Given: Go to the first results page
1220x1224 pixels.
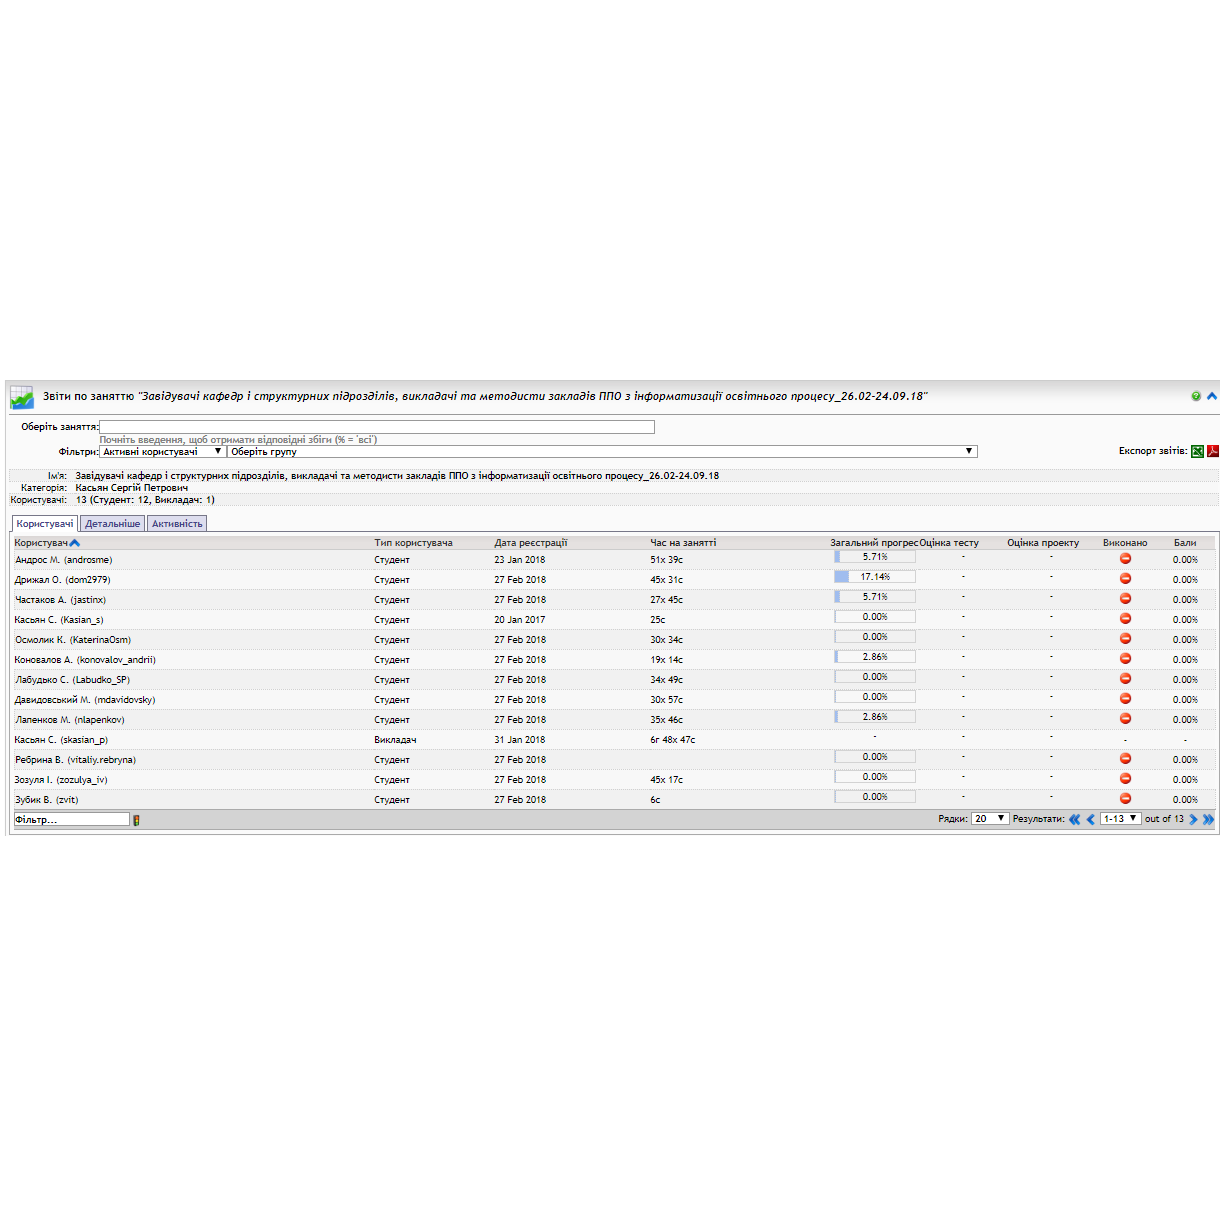Looking at the screenshot, I should 1074,819.
